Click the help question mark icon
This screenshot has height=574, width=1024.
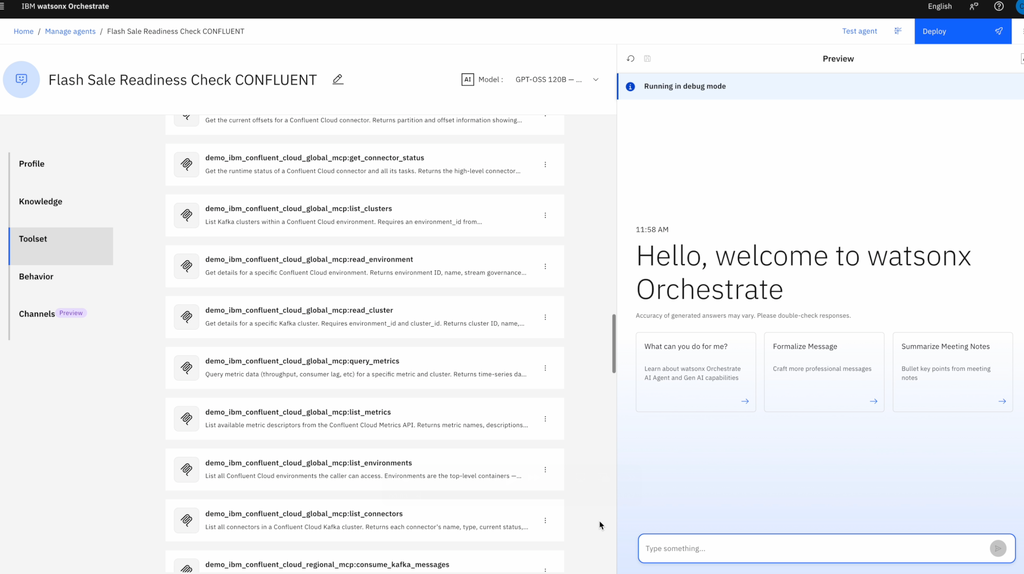point(999,7)
